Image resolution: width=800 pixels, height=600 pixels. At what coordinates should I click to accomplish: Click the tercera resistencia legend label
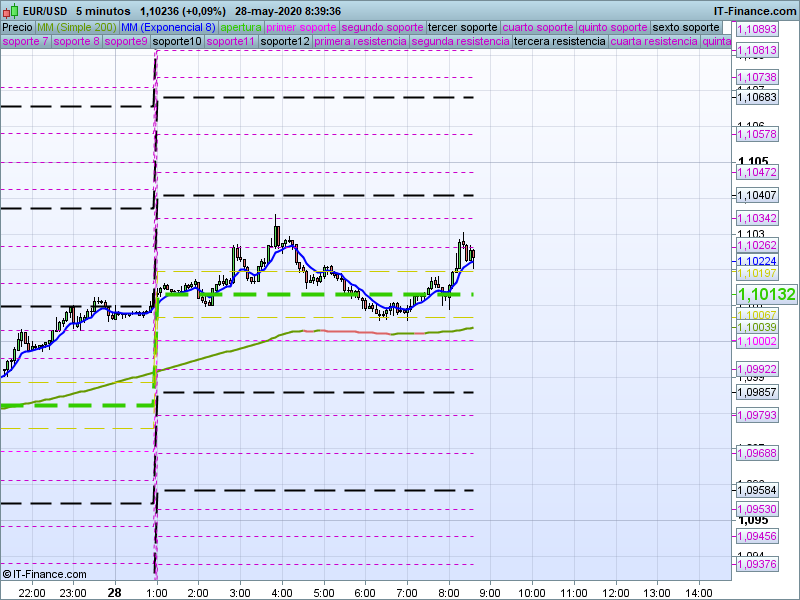pyautogui.click(x=559, y=42)
